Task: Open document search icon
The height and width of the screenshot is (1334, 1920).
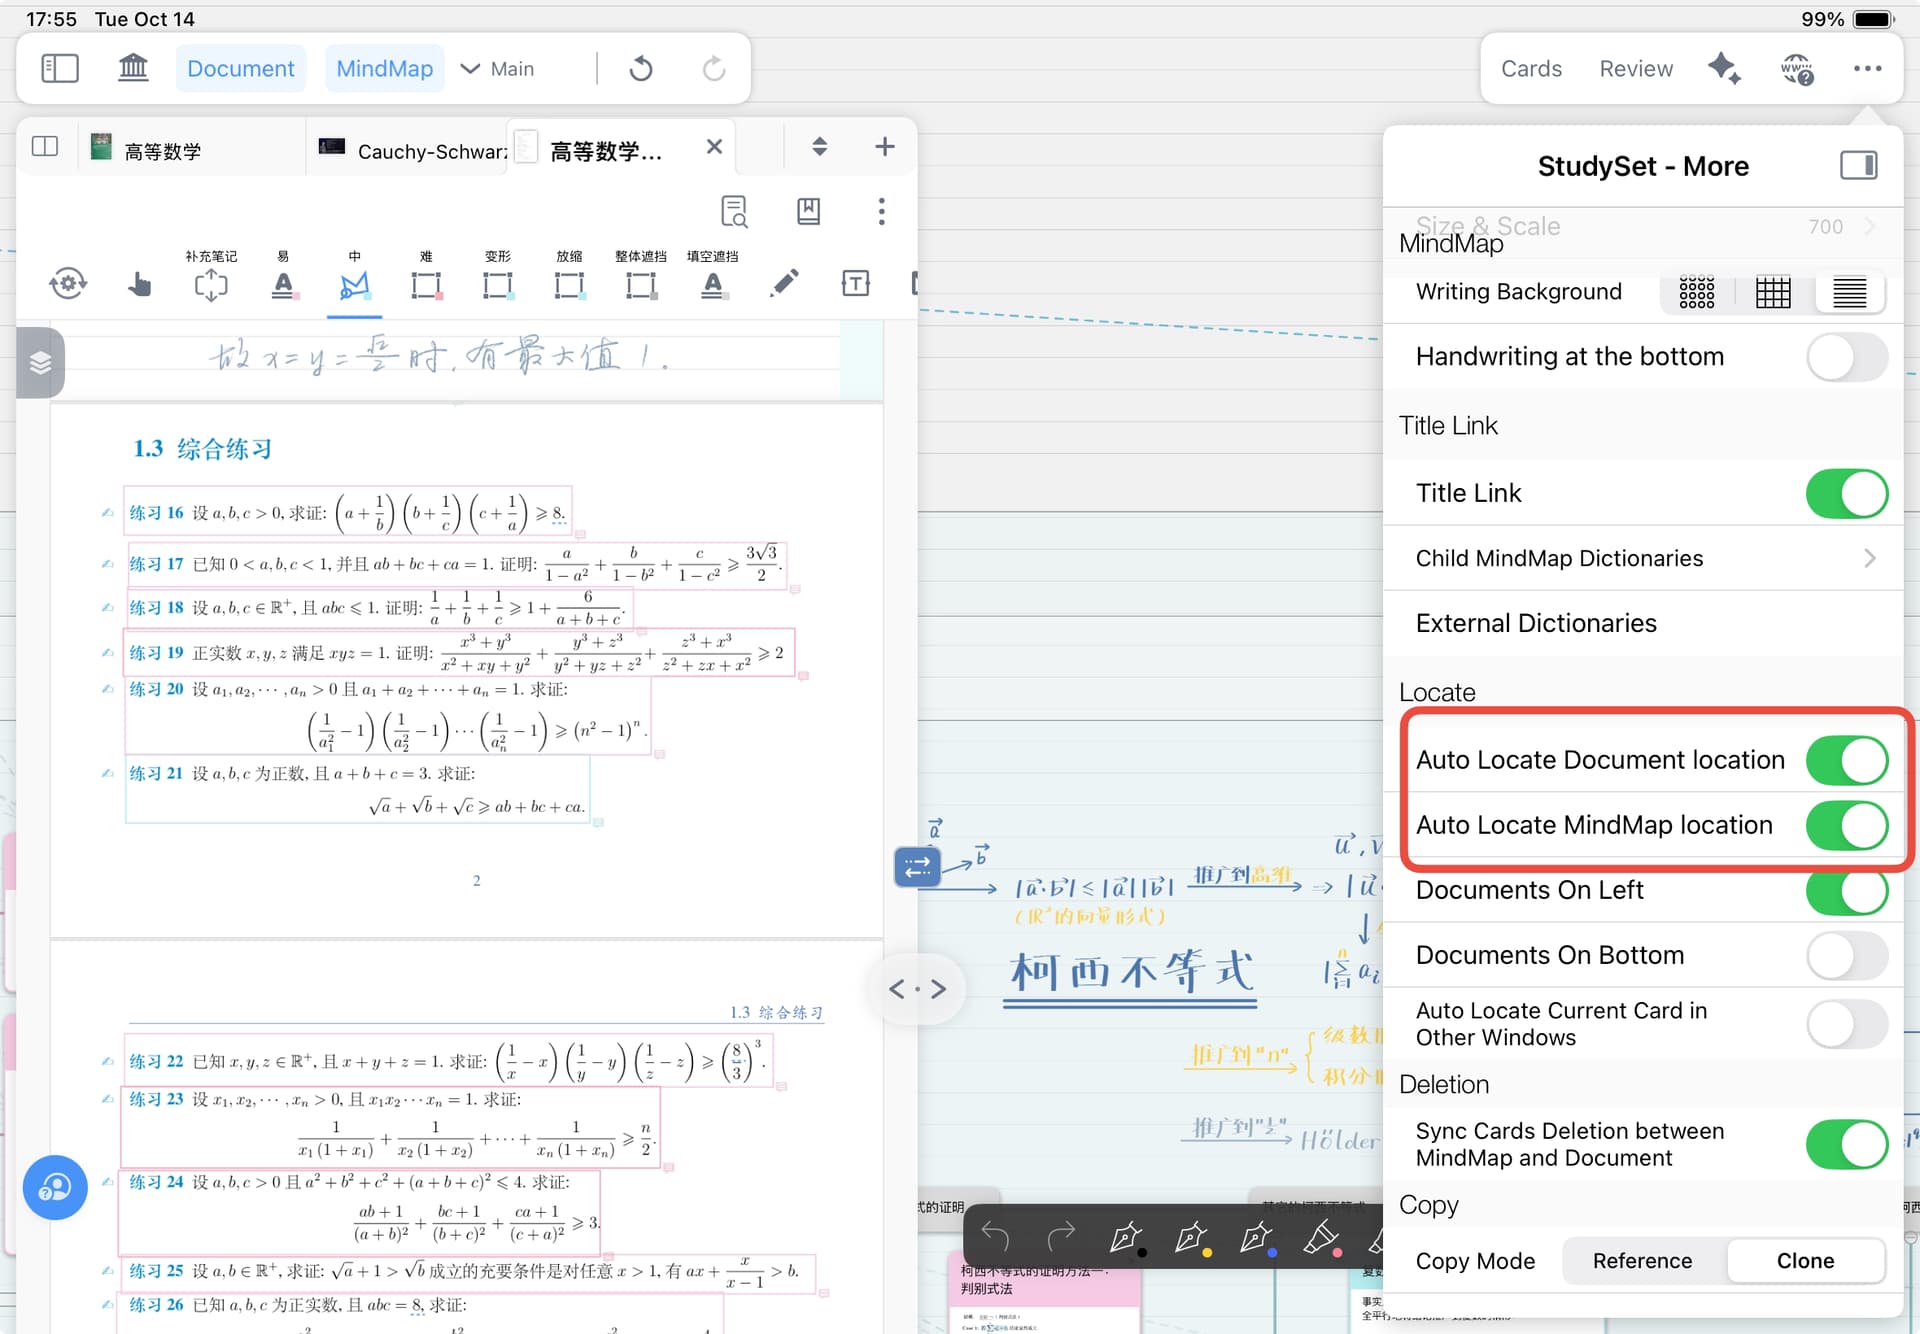Action: (x=735, y=211)
